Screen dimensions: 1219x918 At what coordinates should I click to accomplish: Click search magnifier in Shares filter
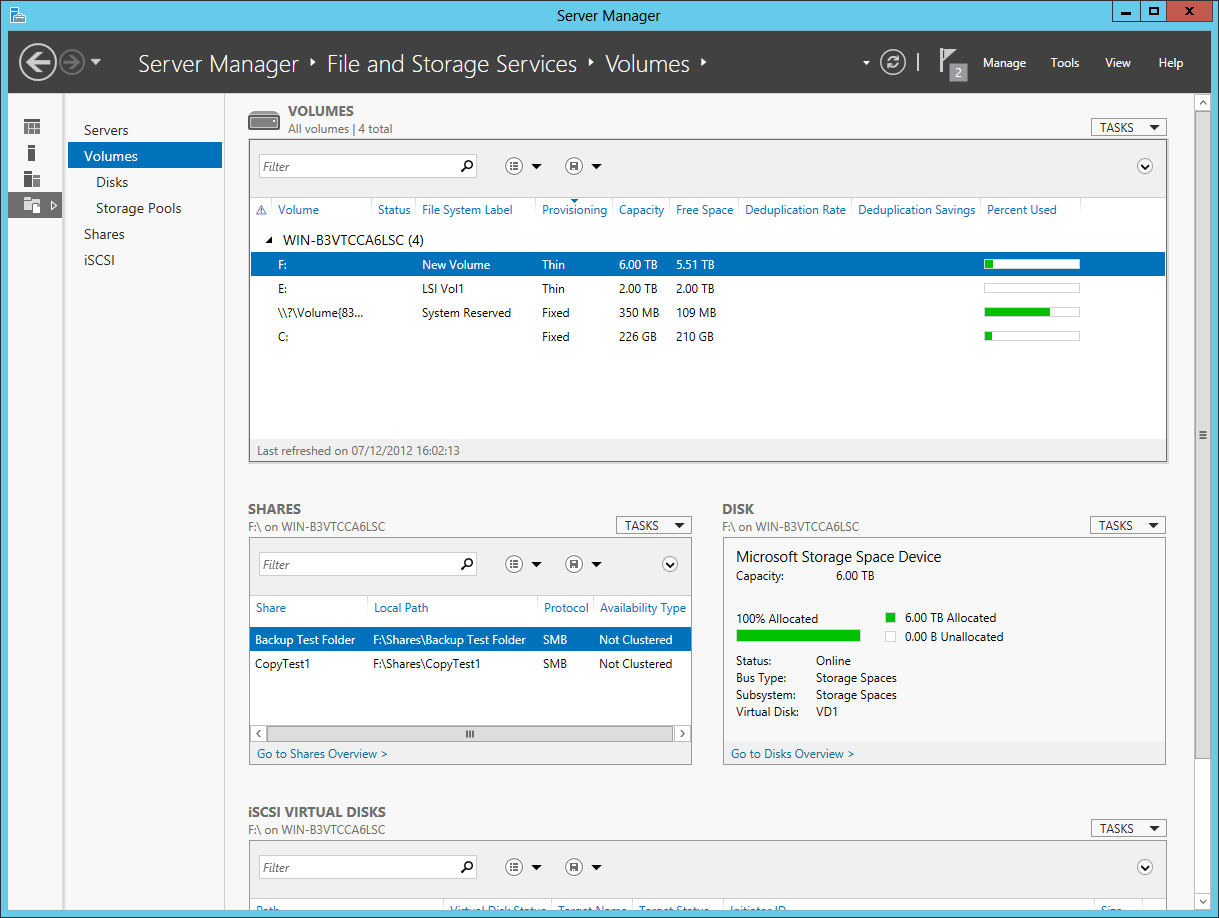coord(466,565)
